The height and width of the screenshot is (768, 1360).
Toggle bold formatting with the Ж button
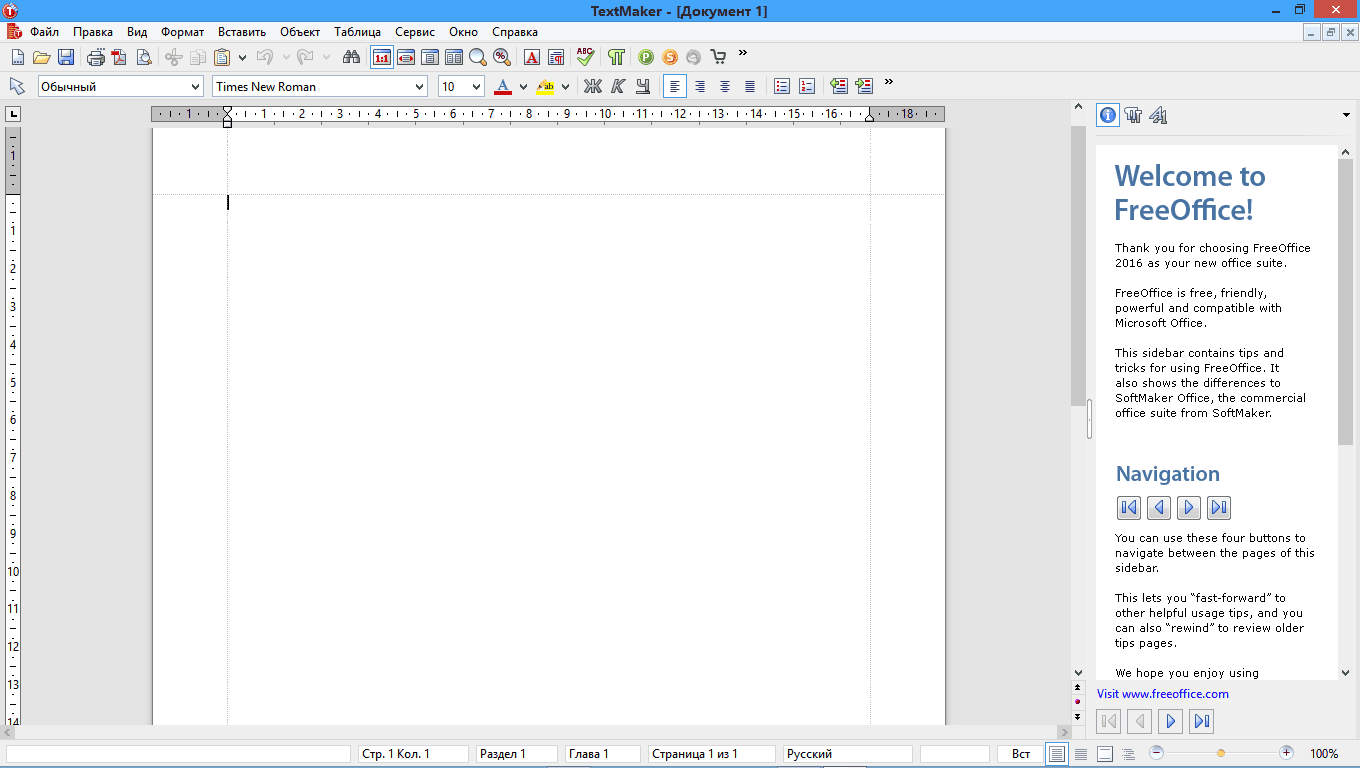pyautogui.click(x=593, y=87)
